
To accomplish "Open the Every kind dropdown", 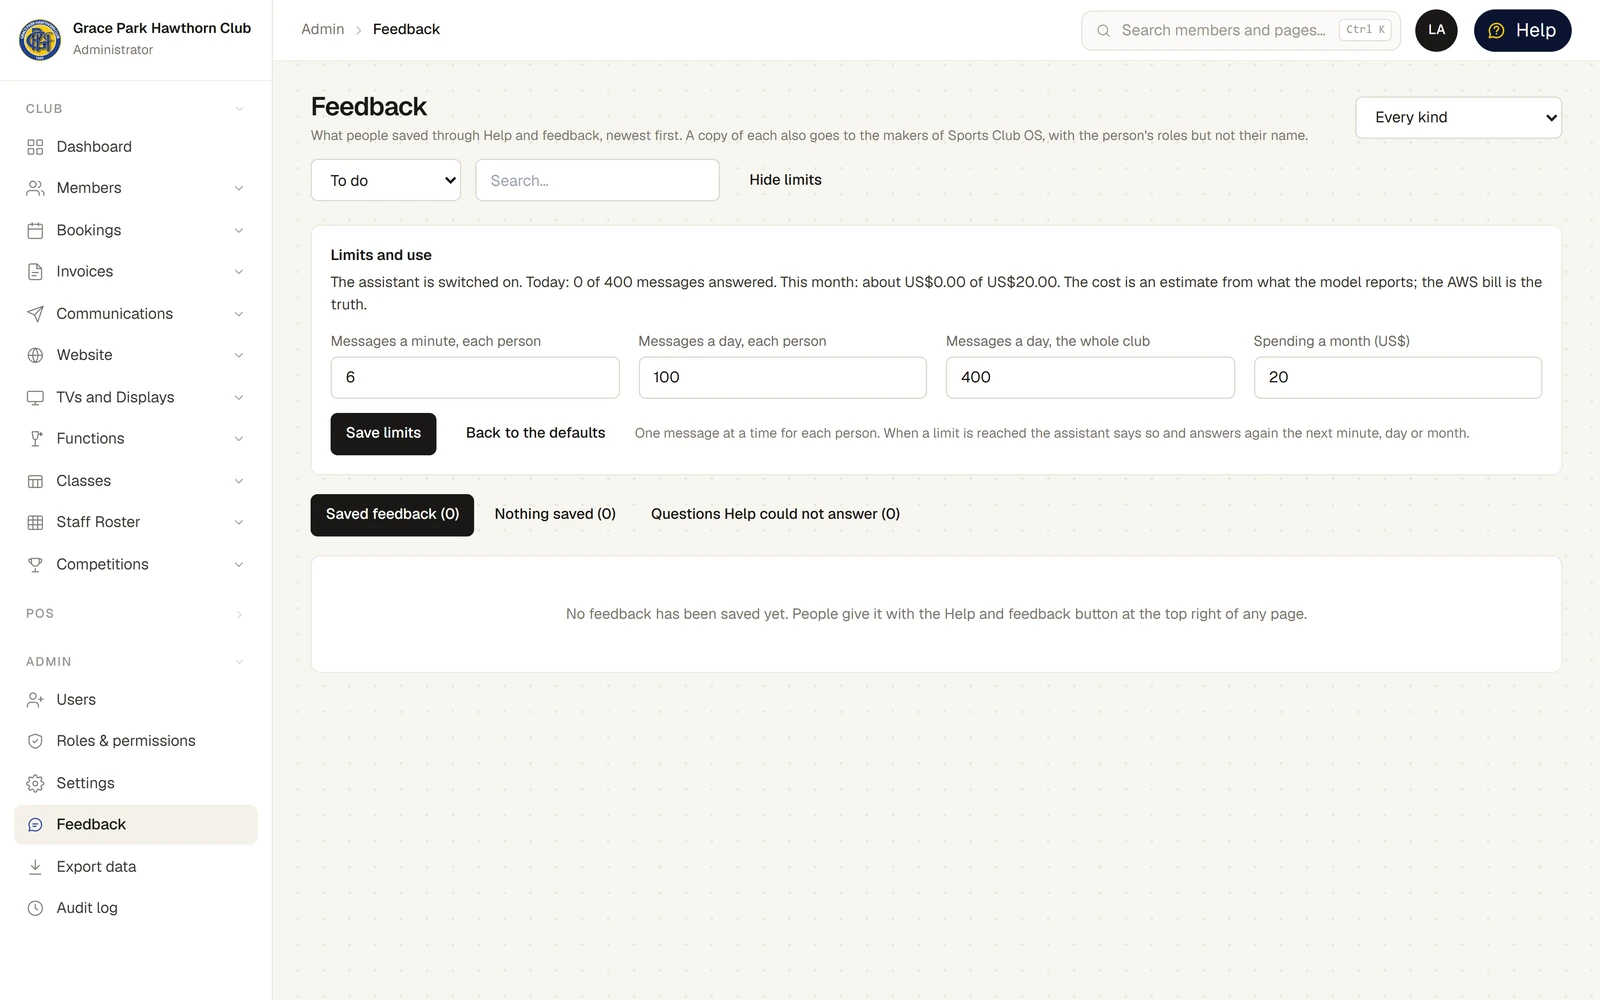I will [x=1458, y=118].
